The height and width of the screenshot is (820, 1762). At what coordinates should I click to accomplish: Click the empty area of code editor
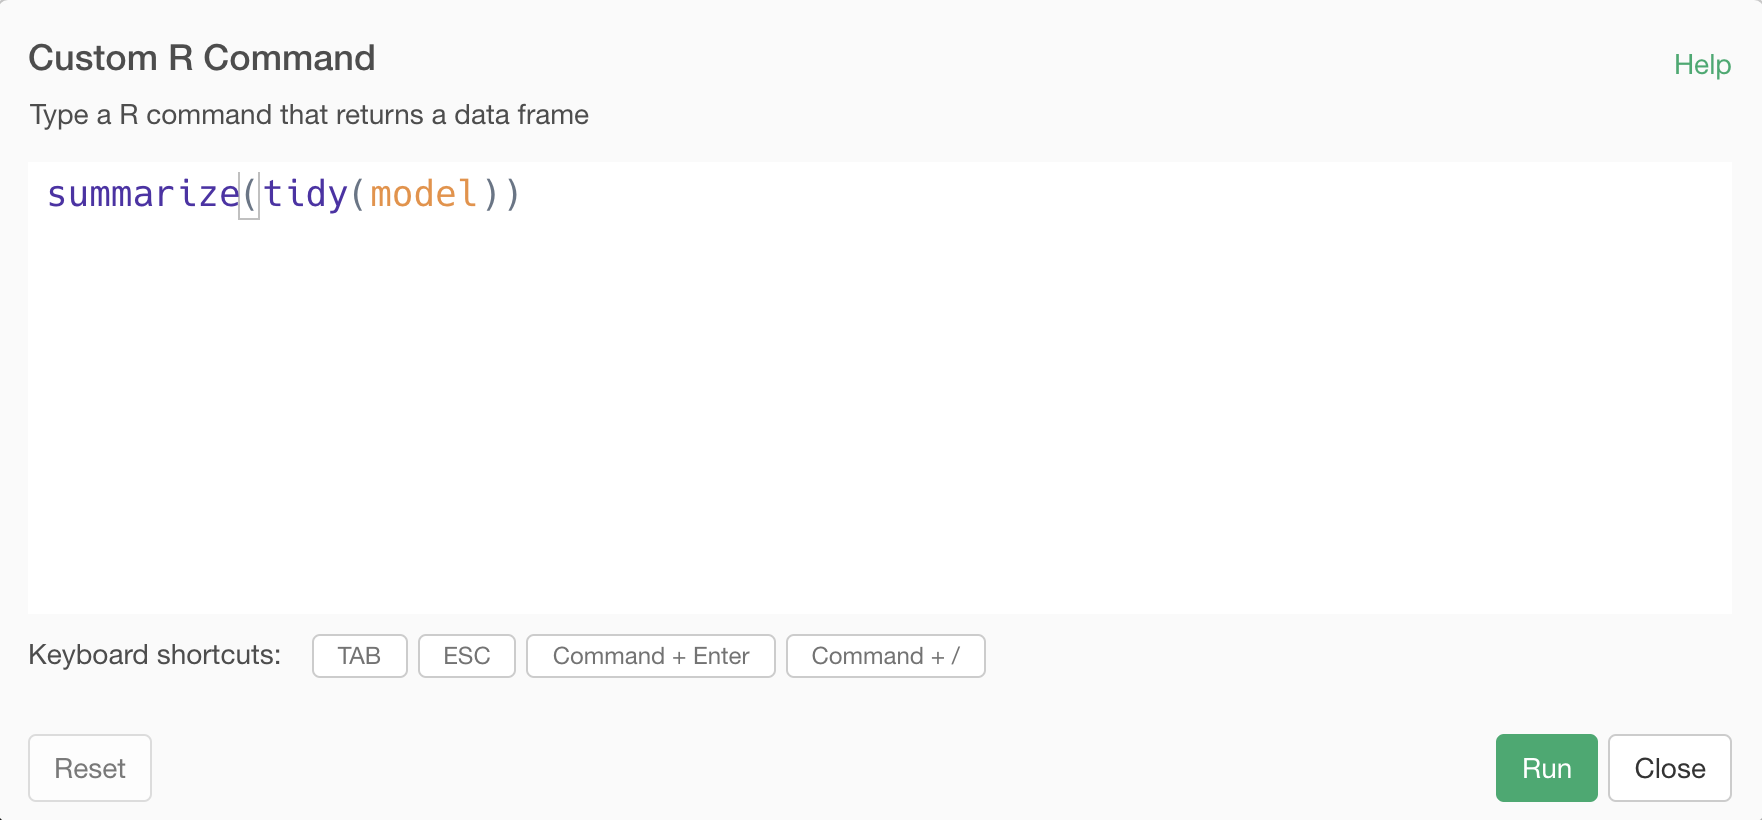point(880,420)
